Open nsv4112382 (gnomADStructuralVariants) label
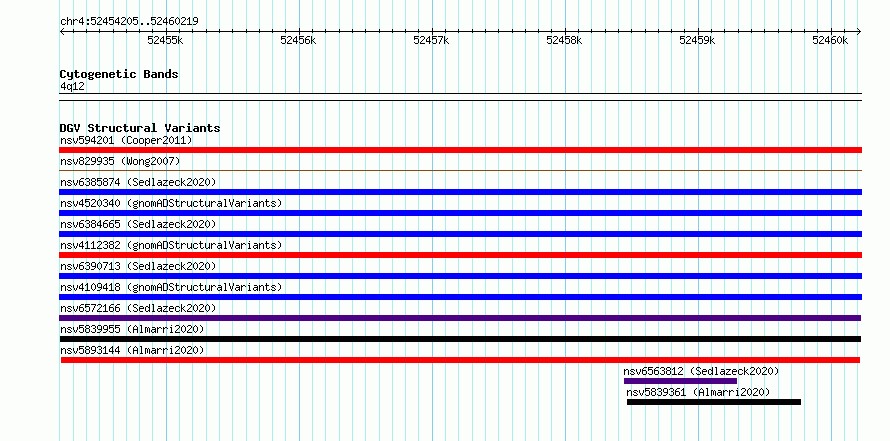 [x=171, y=245]
